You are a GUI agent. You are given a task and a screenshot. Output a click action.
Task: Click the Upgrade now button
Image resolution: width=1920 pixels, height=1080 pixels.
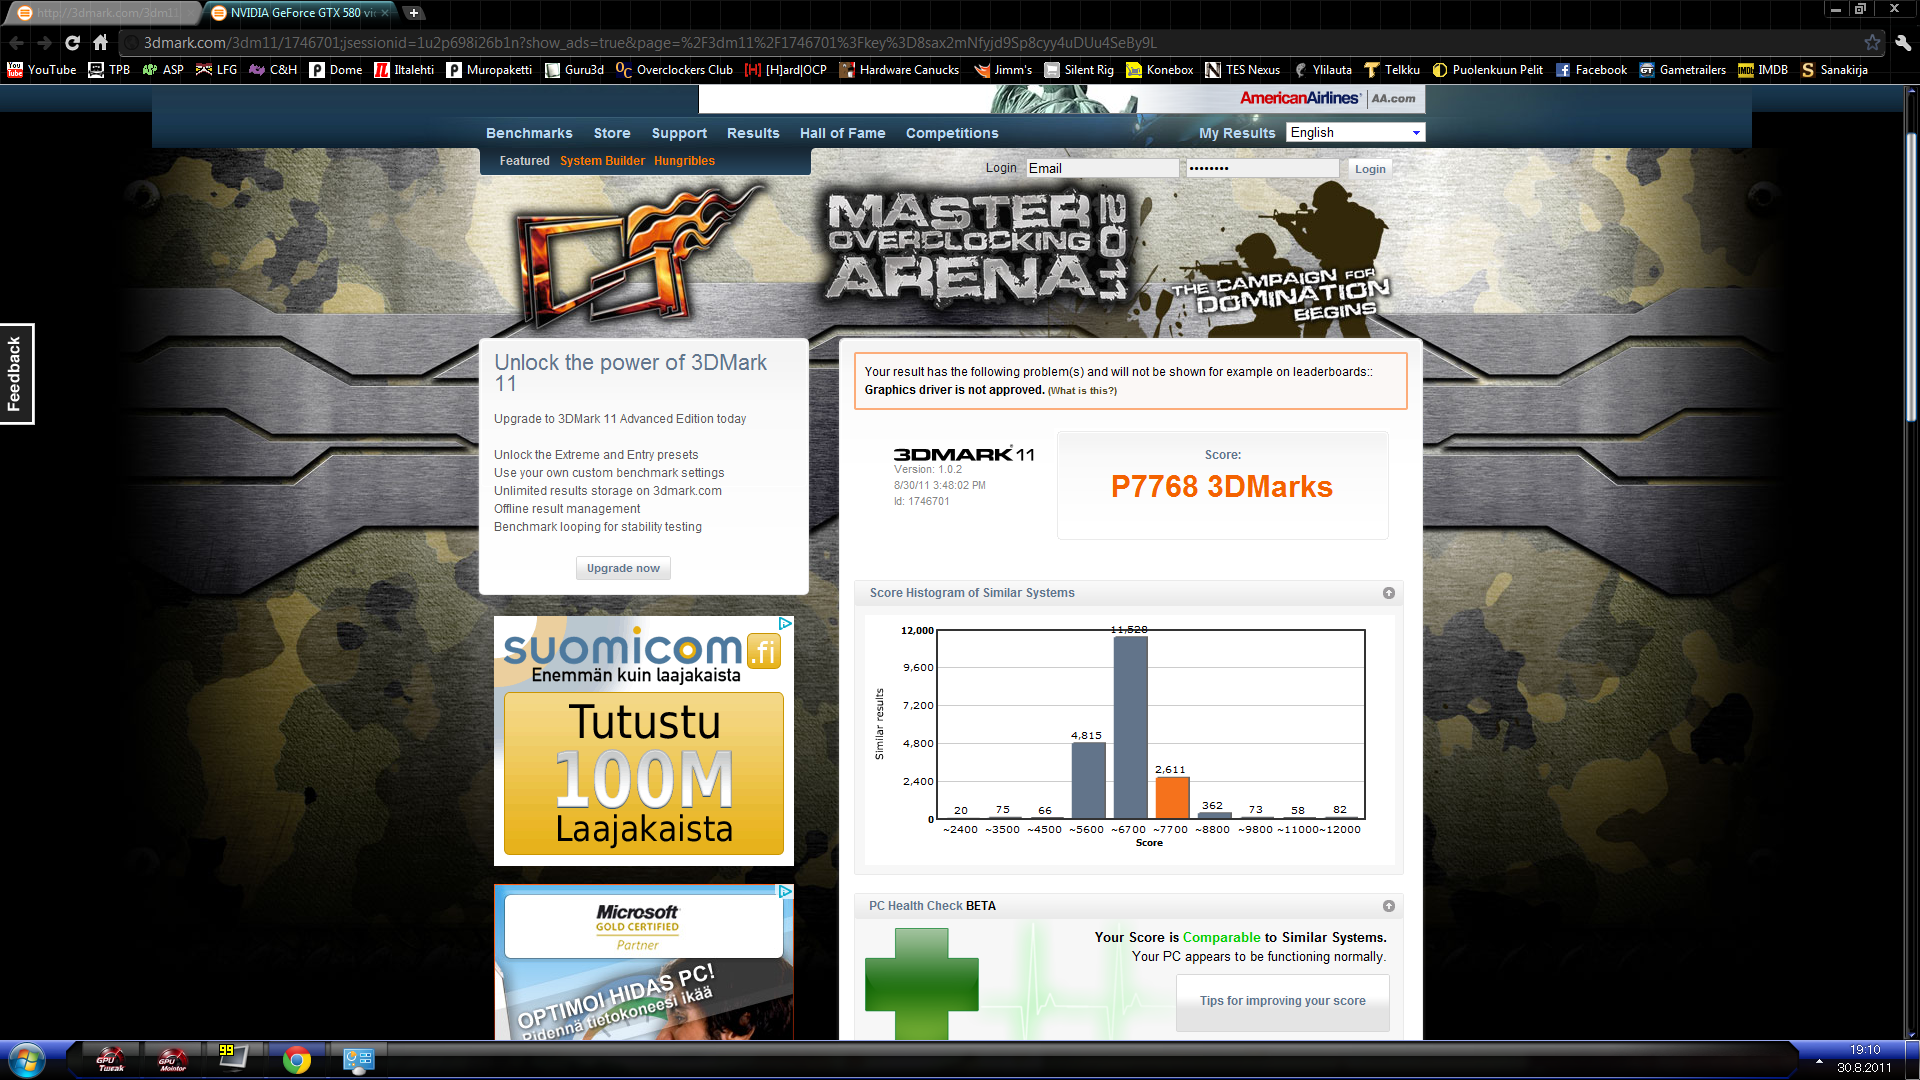pos(623,568)
